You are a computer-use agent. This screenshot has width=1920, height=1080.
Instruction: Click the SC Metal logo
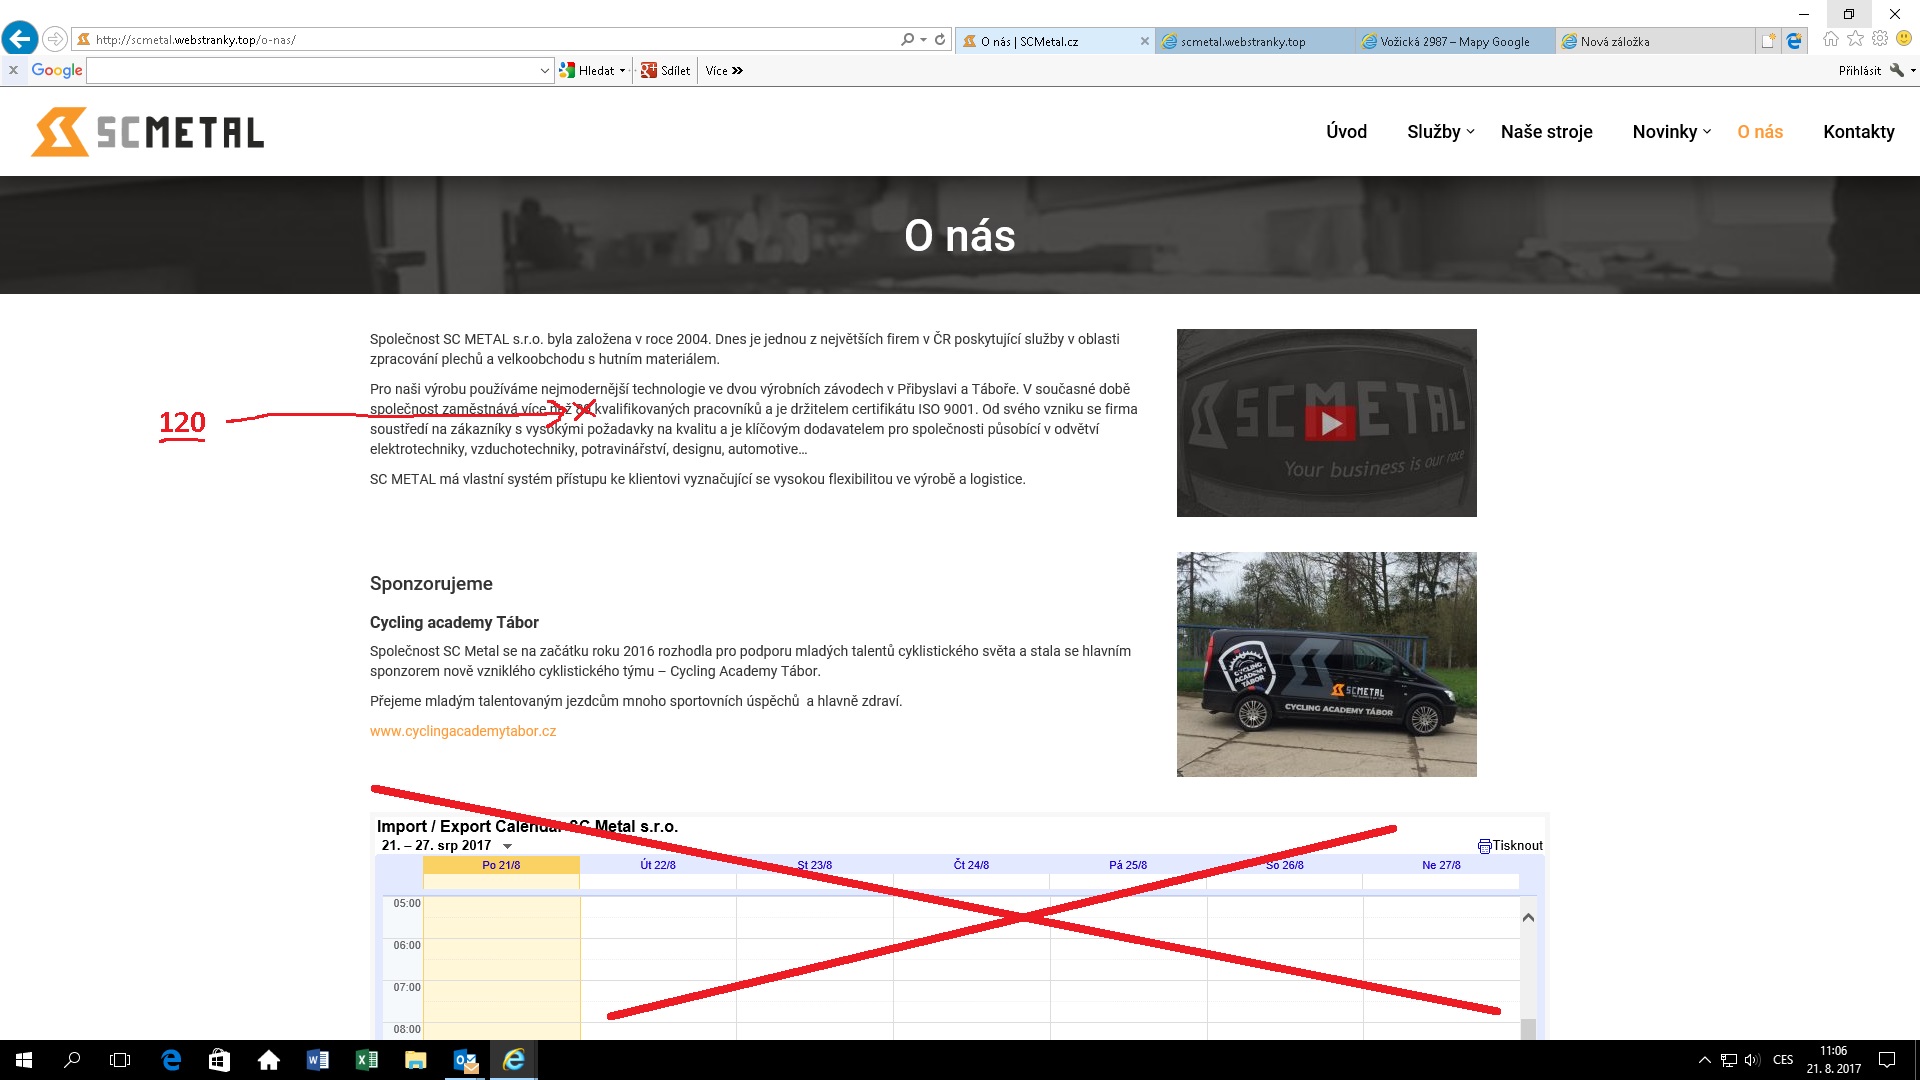tap(147, 132)
